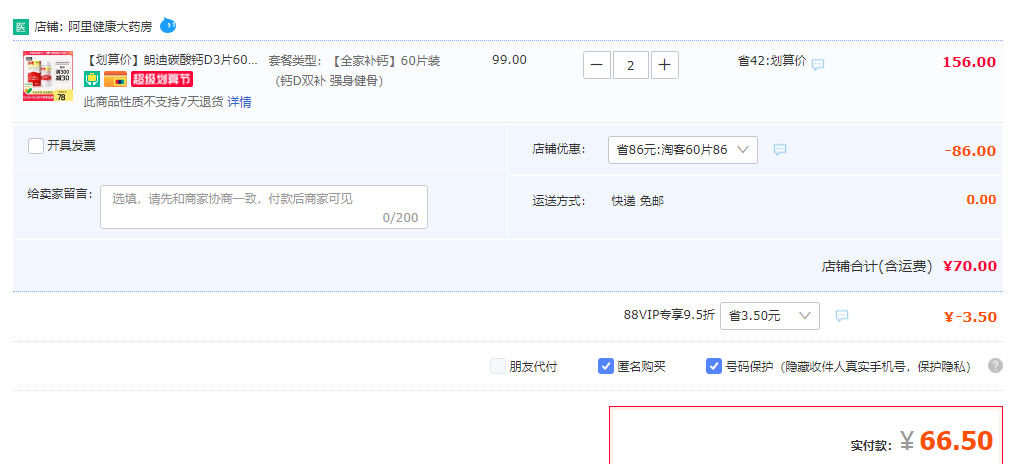Screen dimensions: 1015x464
Task: Open the calcium D3 product thumbnail
Action: (48, 76)
